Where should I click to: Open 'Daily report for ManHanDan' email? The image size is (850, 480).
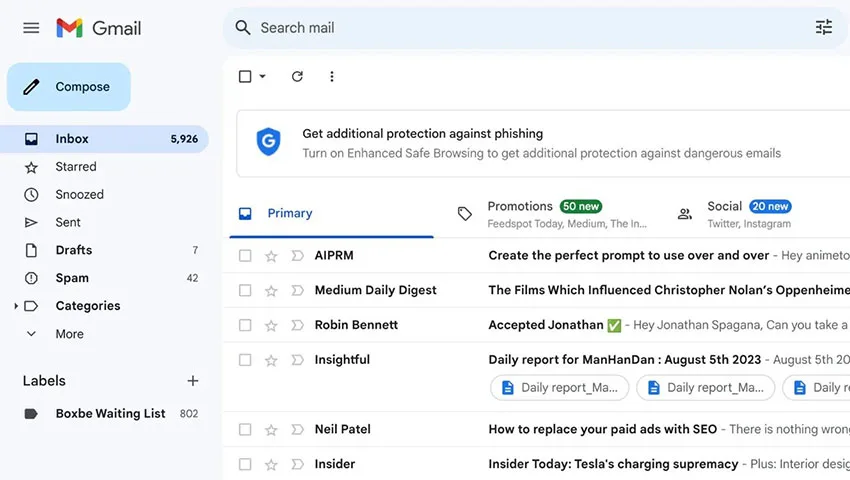pos(624,360)
